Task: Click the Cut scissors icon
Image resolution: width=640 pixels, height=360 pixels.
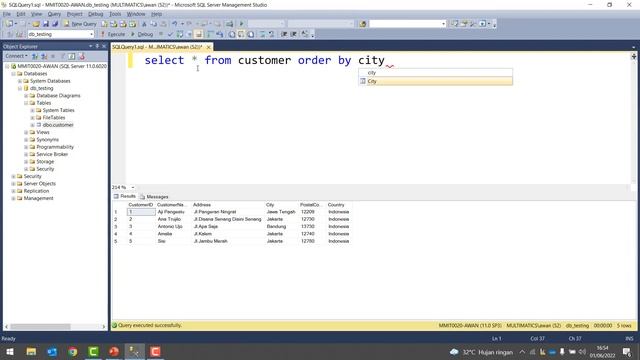Action: pyautogui.click(x=144, y=24)
